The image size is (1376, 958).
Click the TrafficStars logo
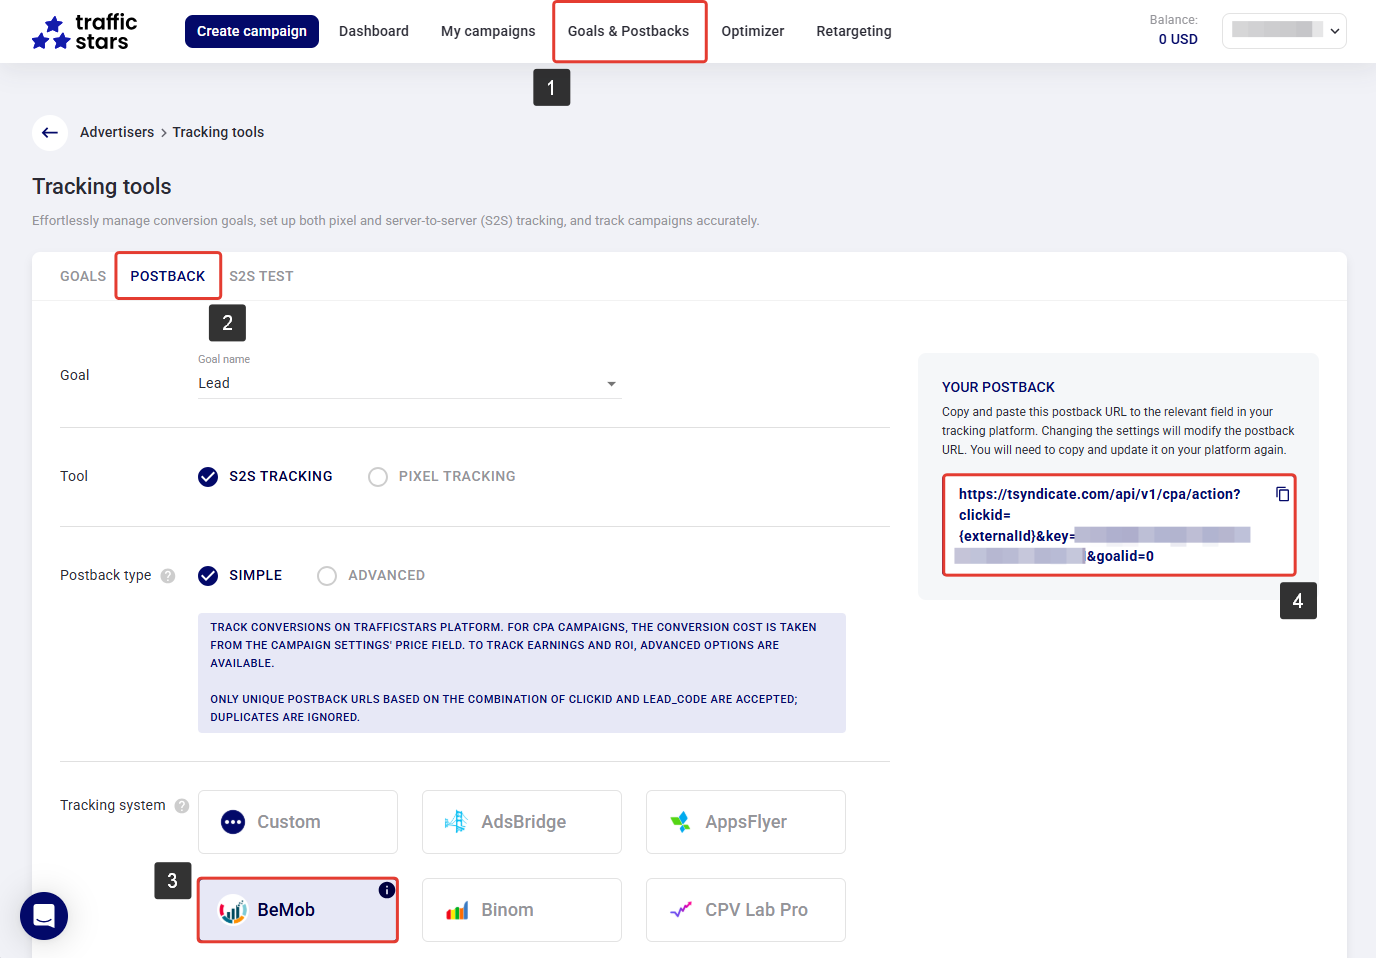click(x=85, y=32)
